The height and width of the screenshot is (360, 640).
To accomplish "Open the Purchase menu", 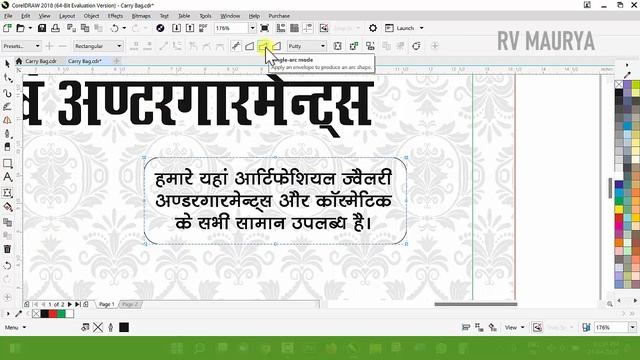I will pos(279,16).
